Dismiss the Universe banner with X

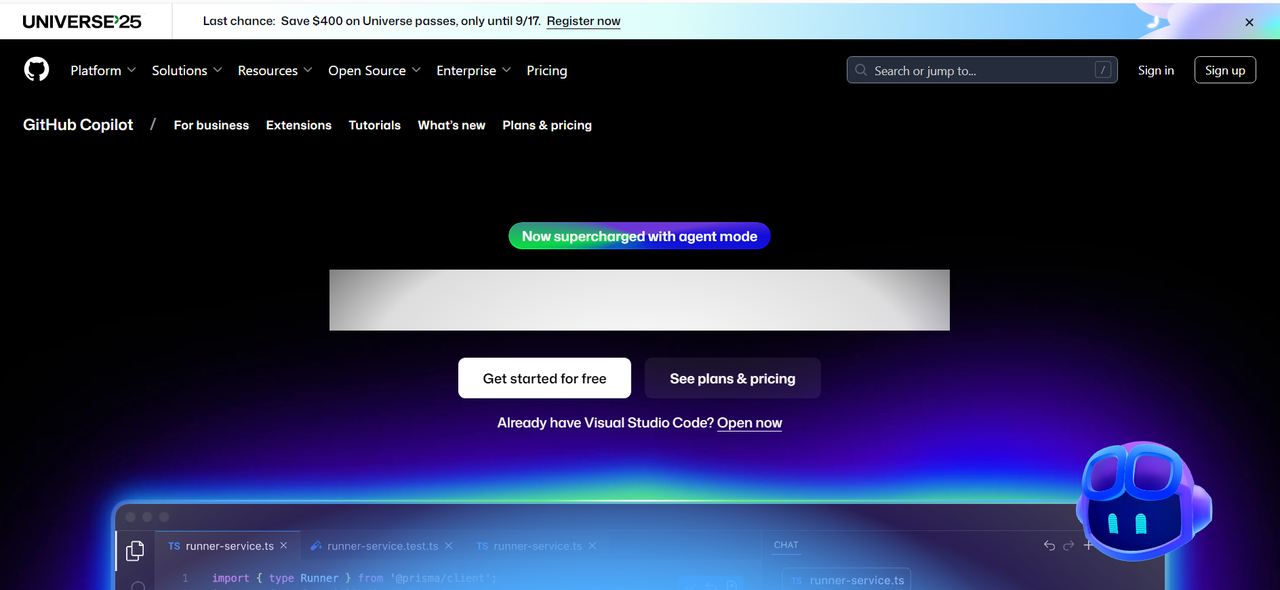pyautogui.click(x=1249, y=22)
